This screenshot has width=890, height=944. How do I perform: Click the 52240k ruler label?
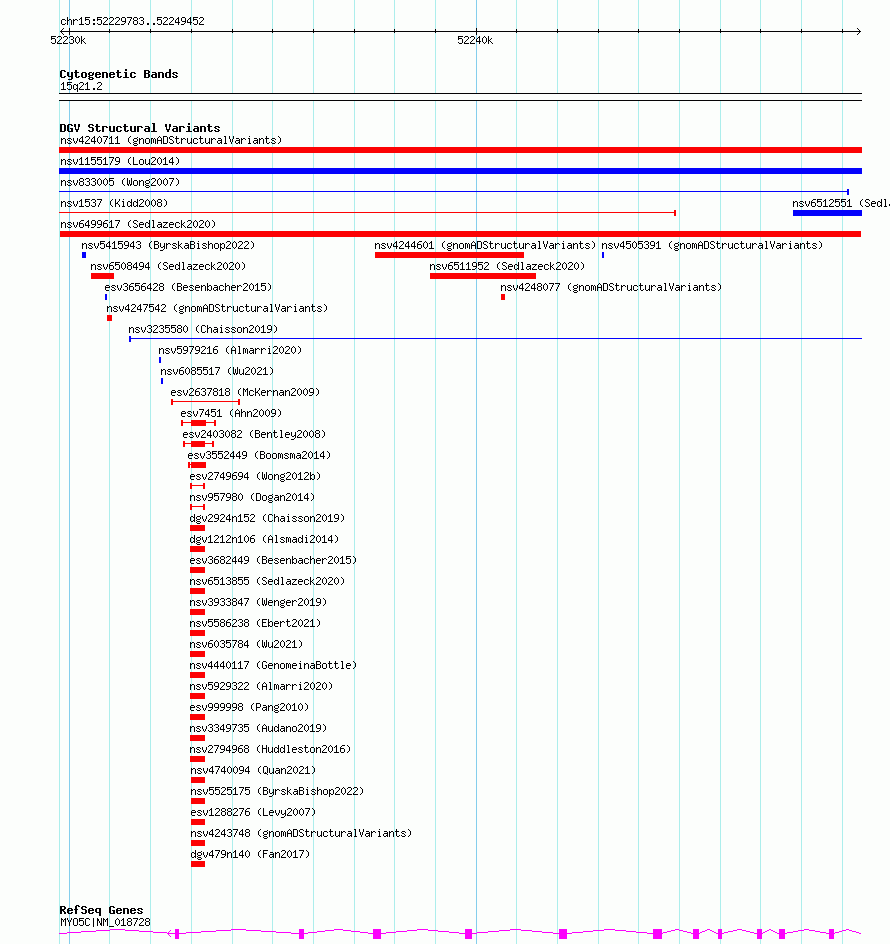(475, 41)
